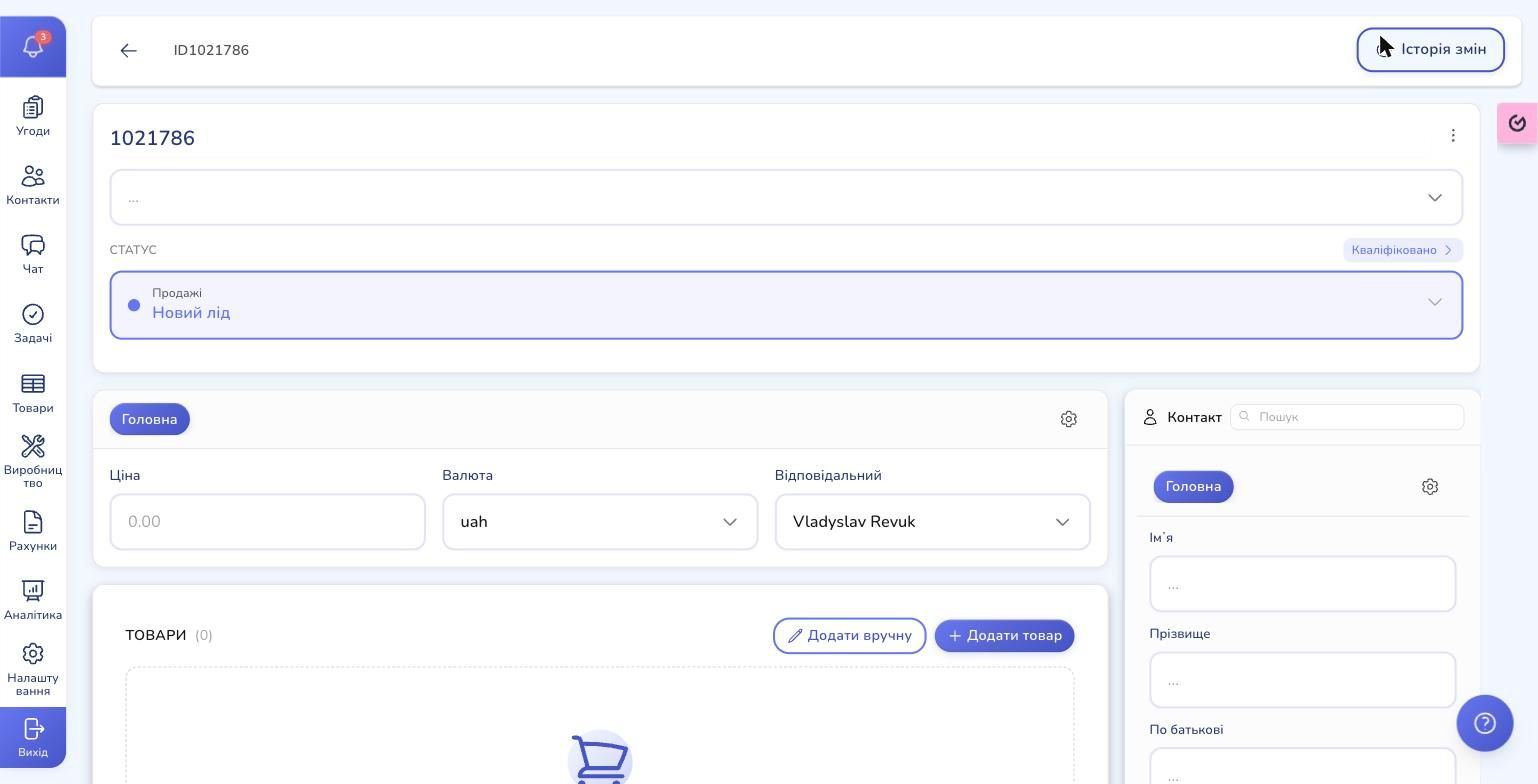Open the Валюта dropdown showing uah

coord(600,522)
